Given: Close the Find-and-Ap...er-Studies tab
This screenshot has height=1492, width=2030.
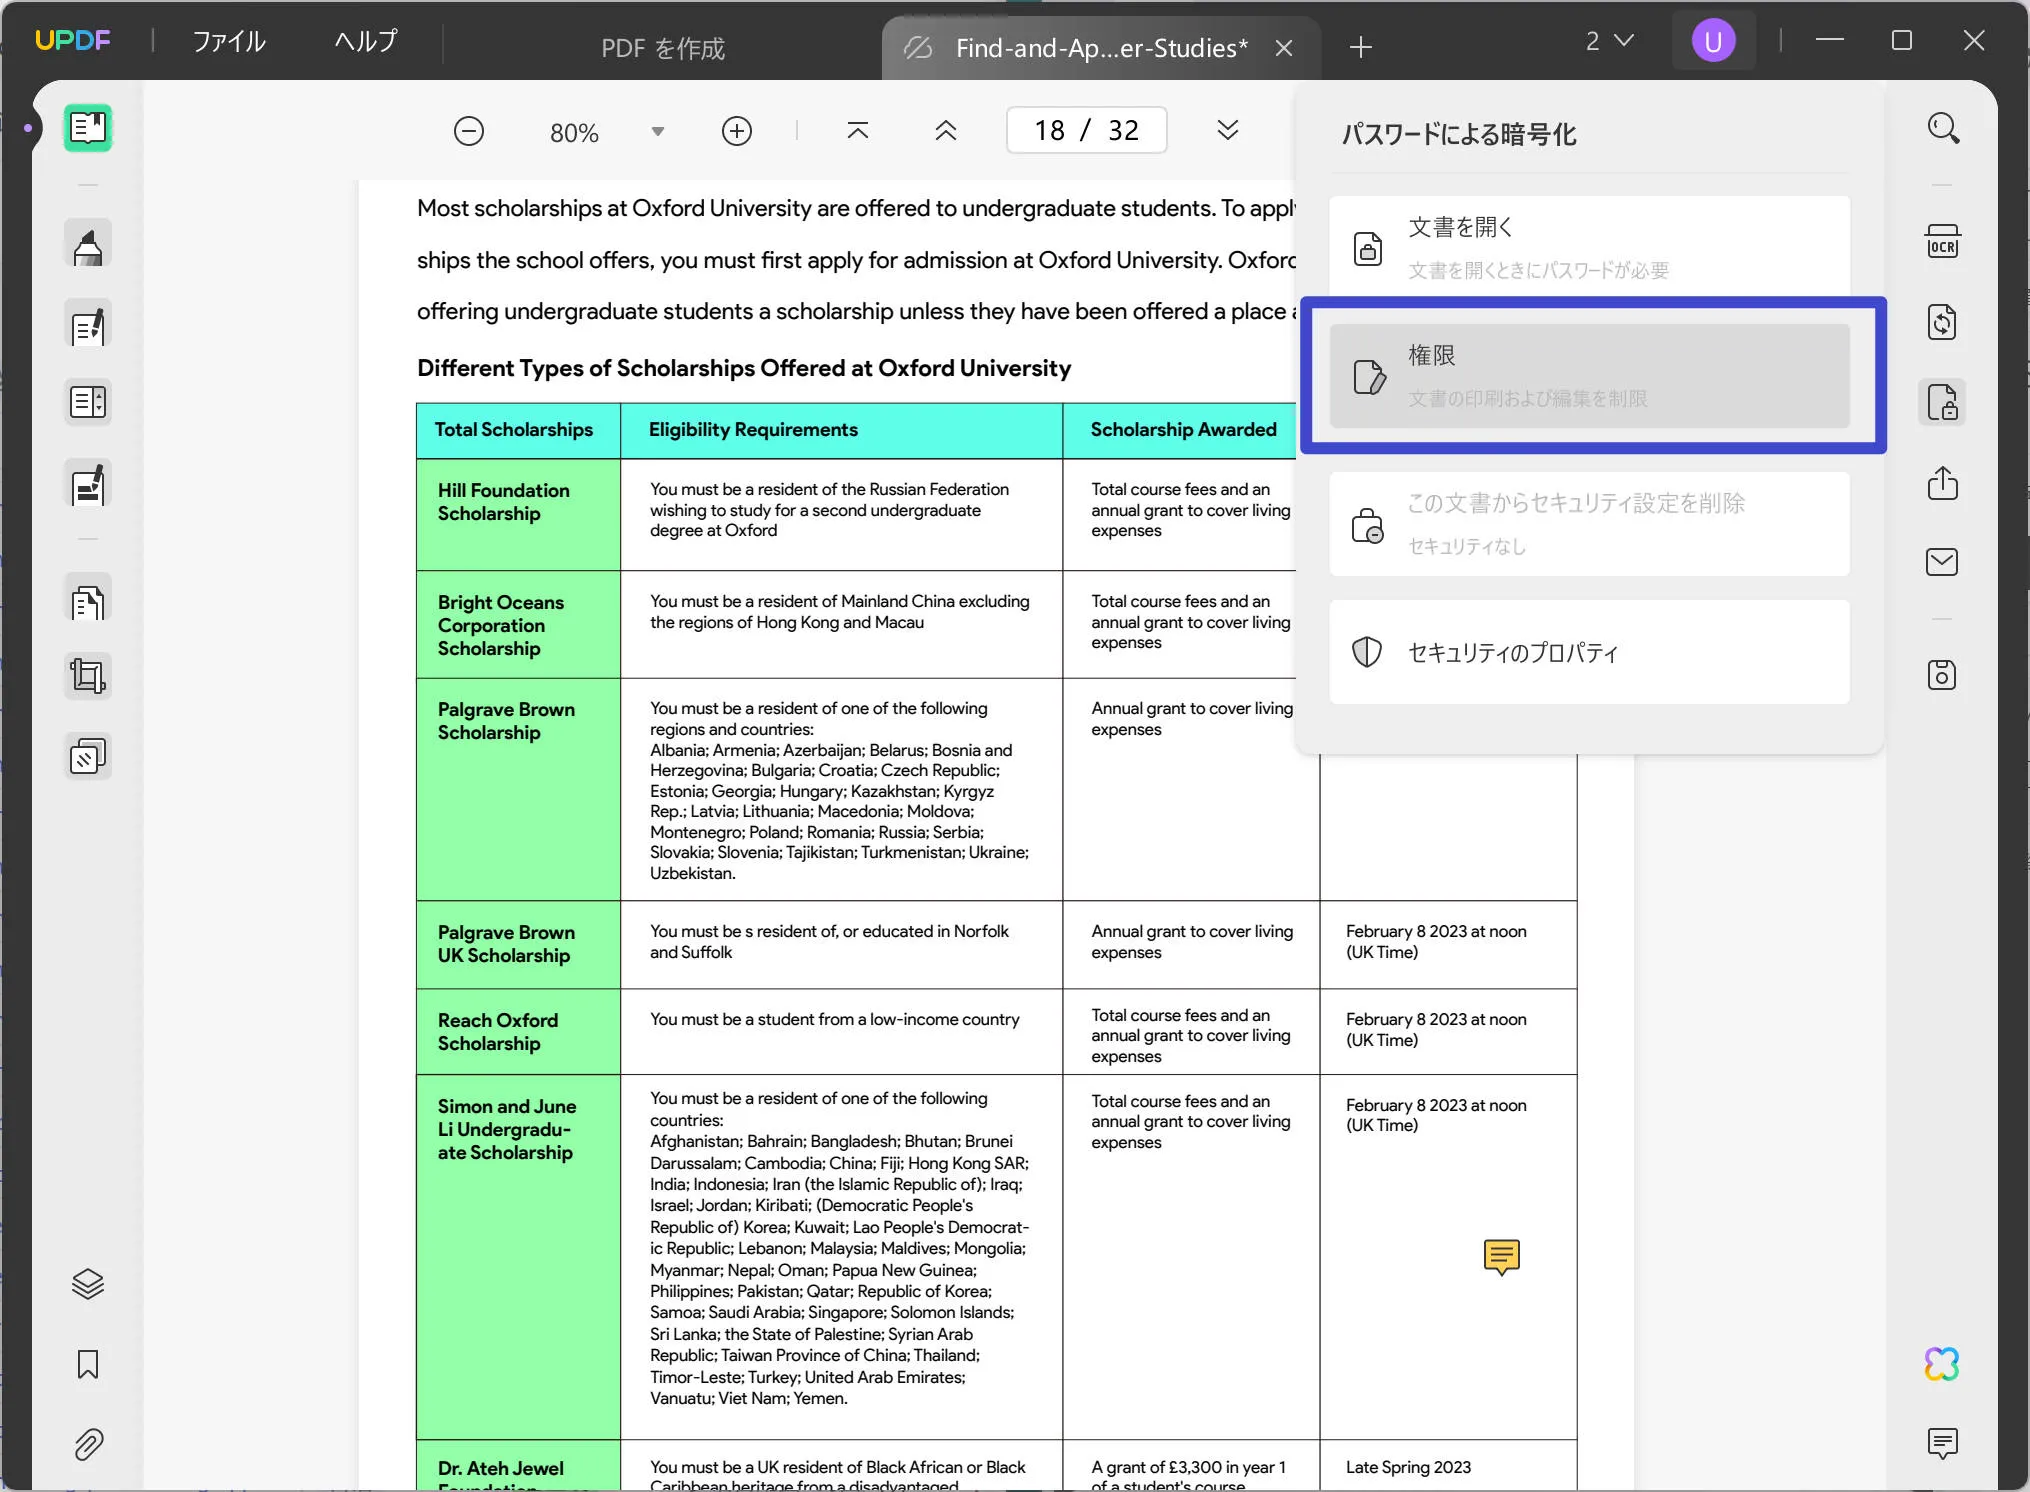Looking at the screenshot, I should coord(1285,48).
